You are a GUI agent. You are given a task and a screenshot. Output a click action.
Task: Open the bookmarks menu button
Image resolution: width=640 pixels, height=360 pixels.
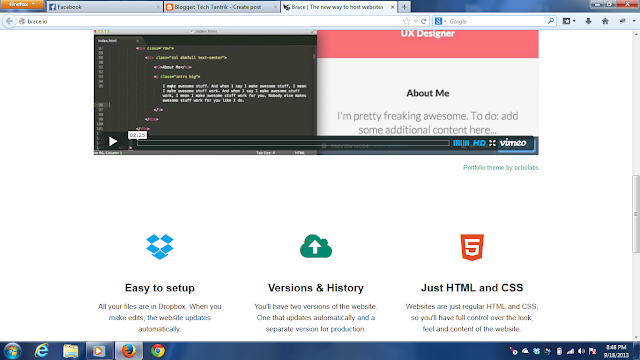click(569, 21)
